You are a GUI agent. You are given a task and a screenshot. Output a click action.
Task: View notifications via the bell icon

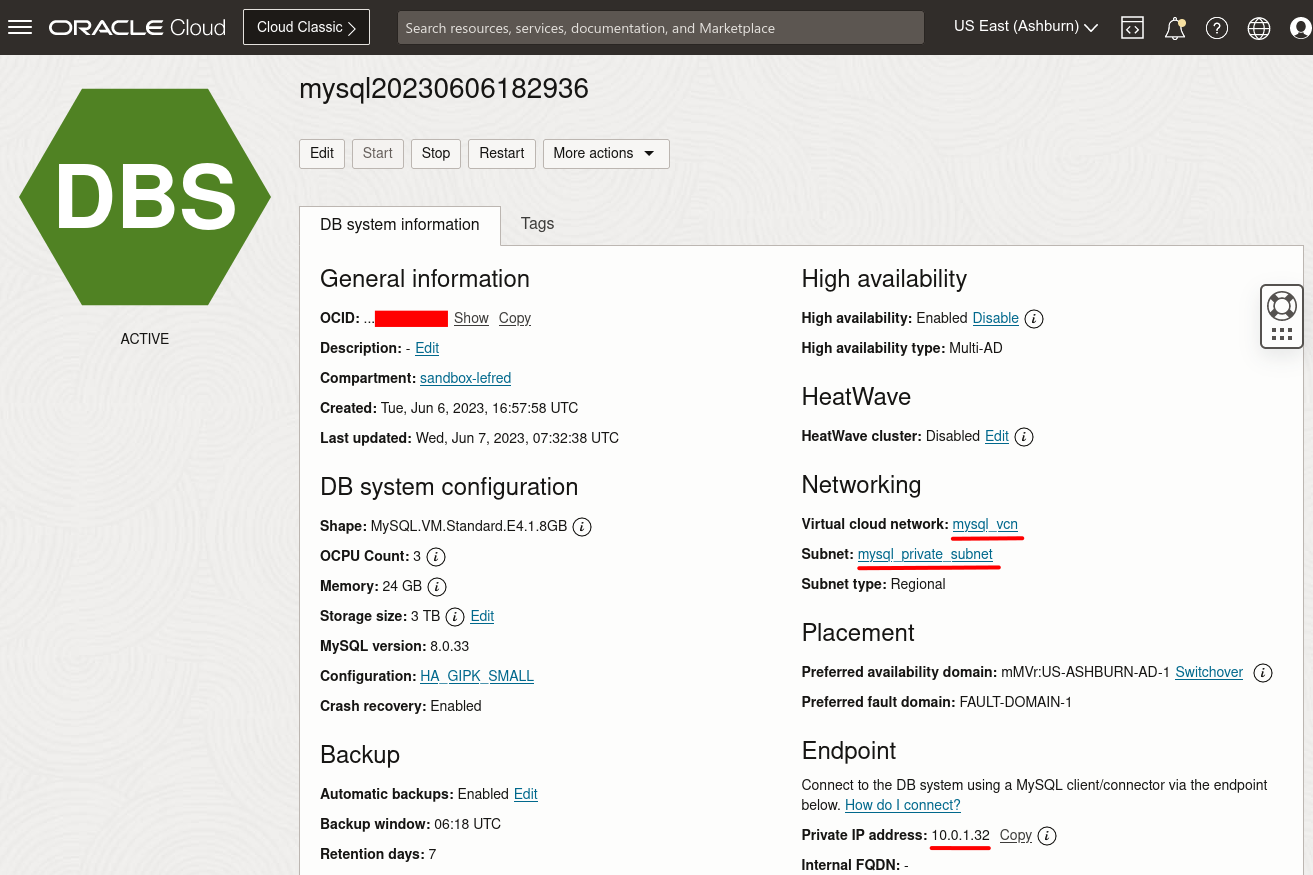1174,28
